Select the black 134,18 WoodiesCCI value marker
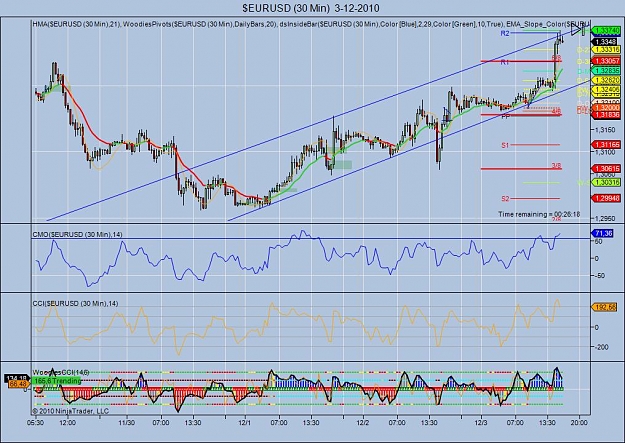This screenshot has width=625, height=443. coord(17,377)
